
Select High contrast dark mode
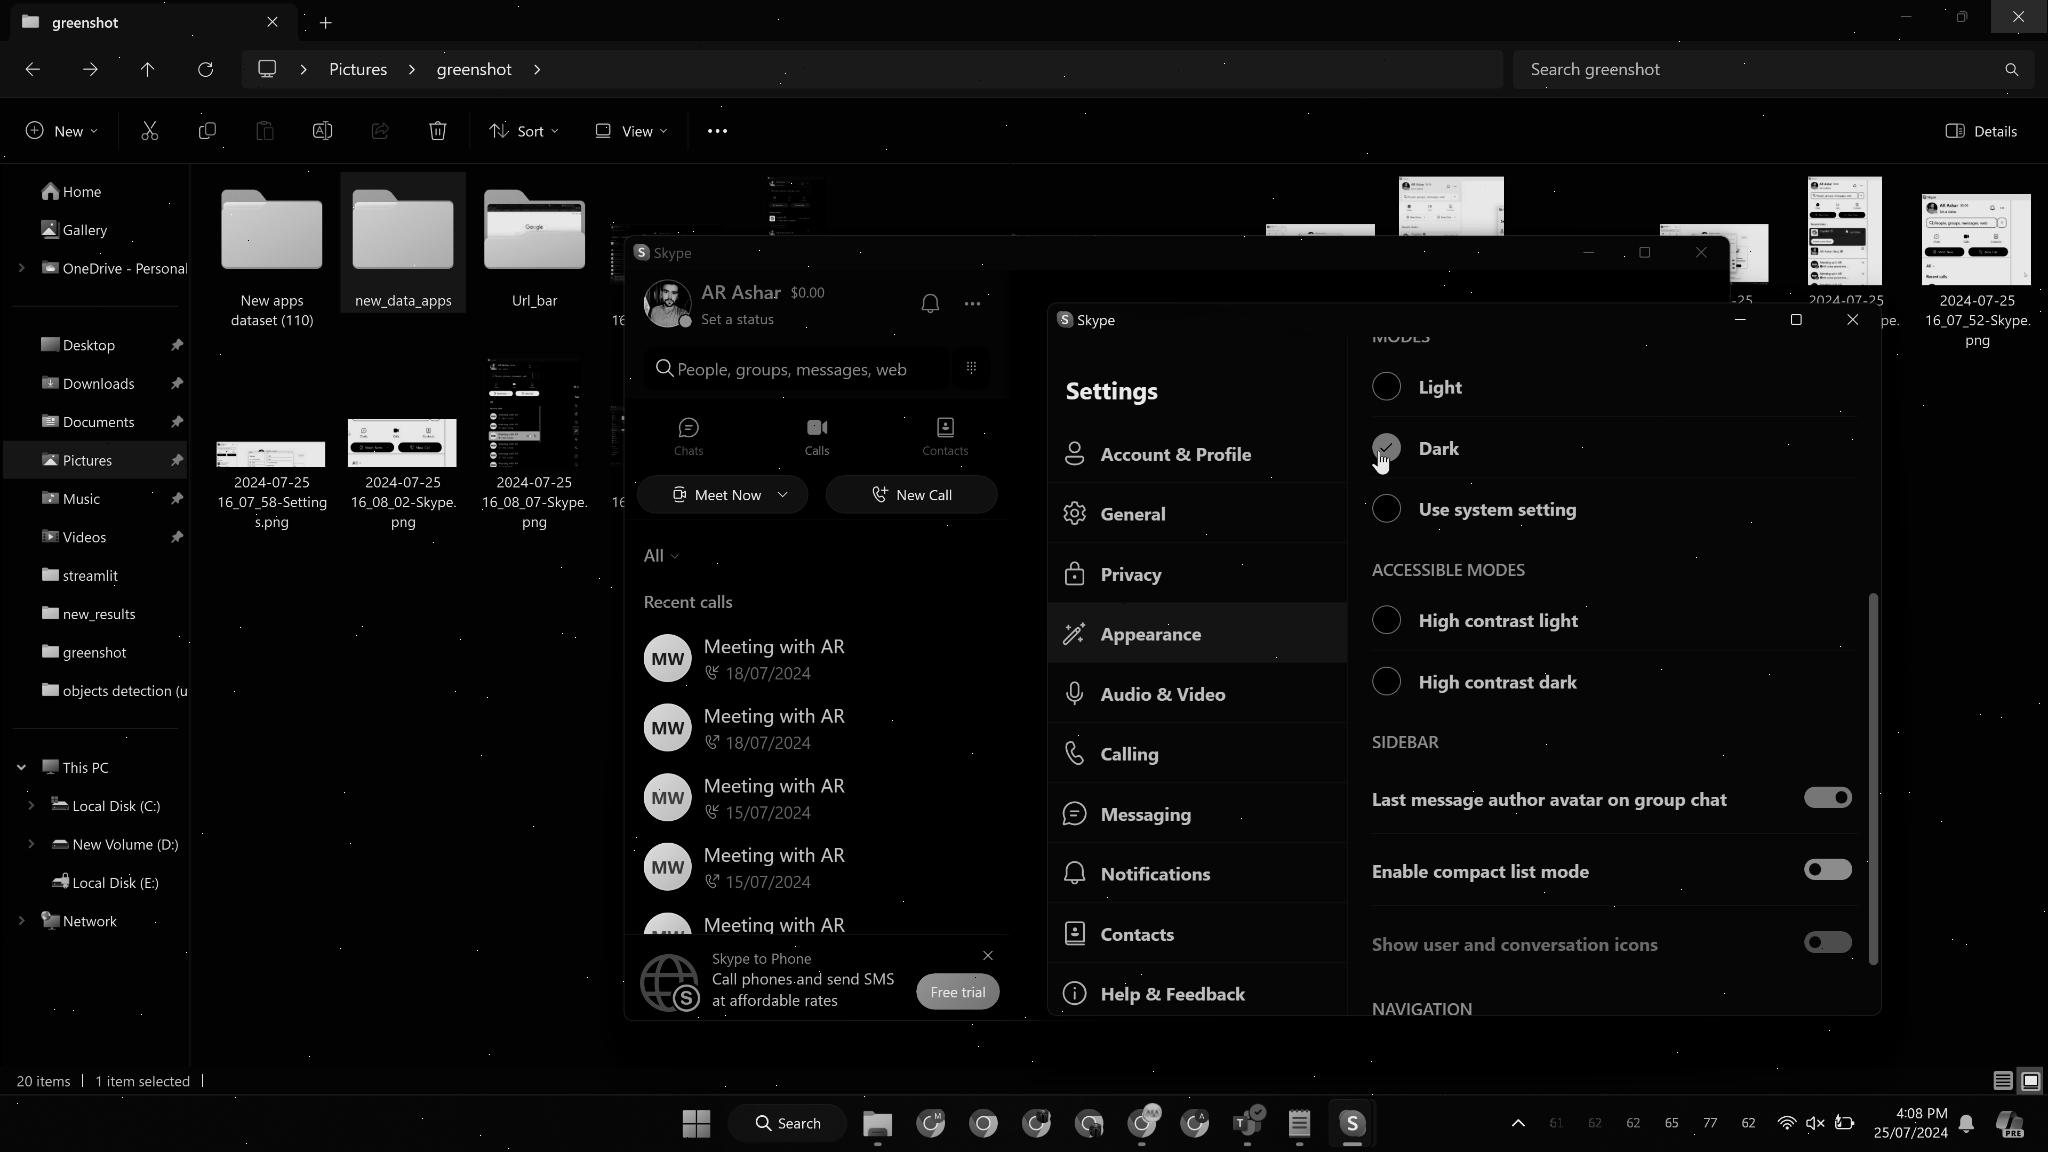[x=1386, y=682]
